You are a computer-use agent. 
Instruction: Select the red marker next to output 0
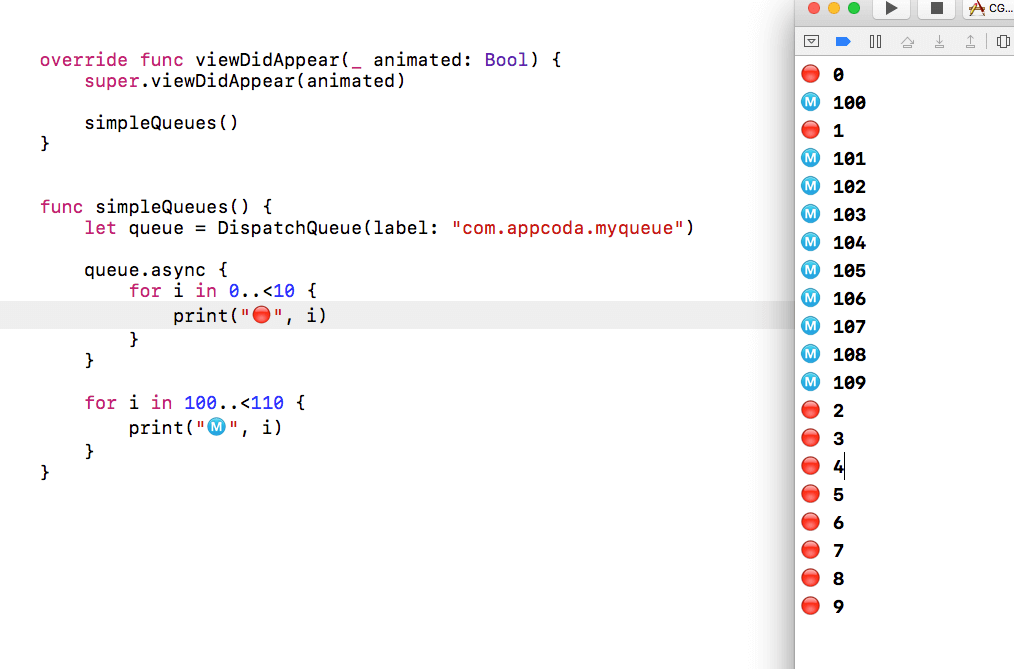tap(810, 73)
